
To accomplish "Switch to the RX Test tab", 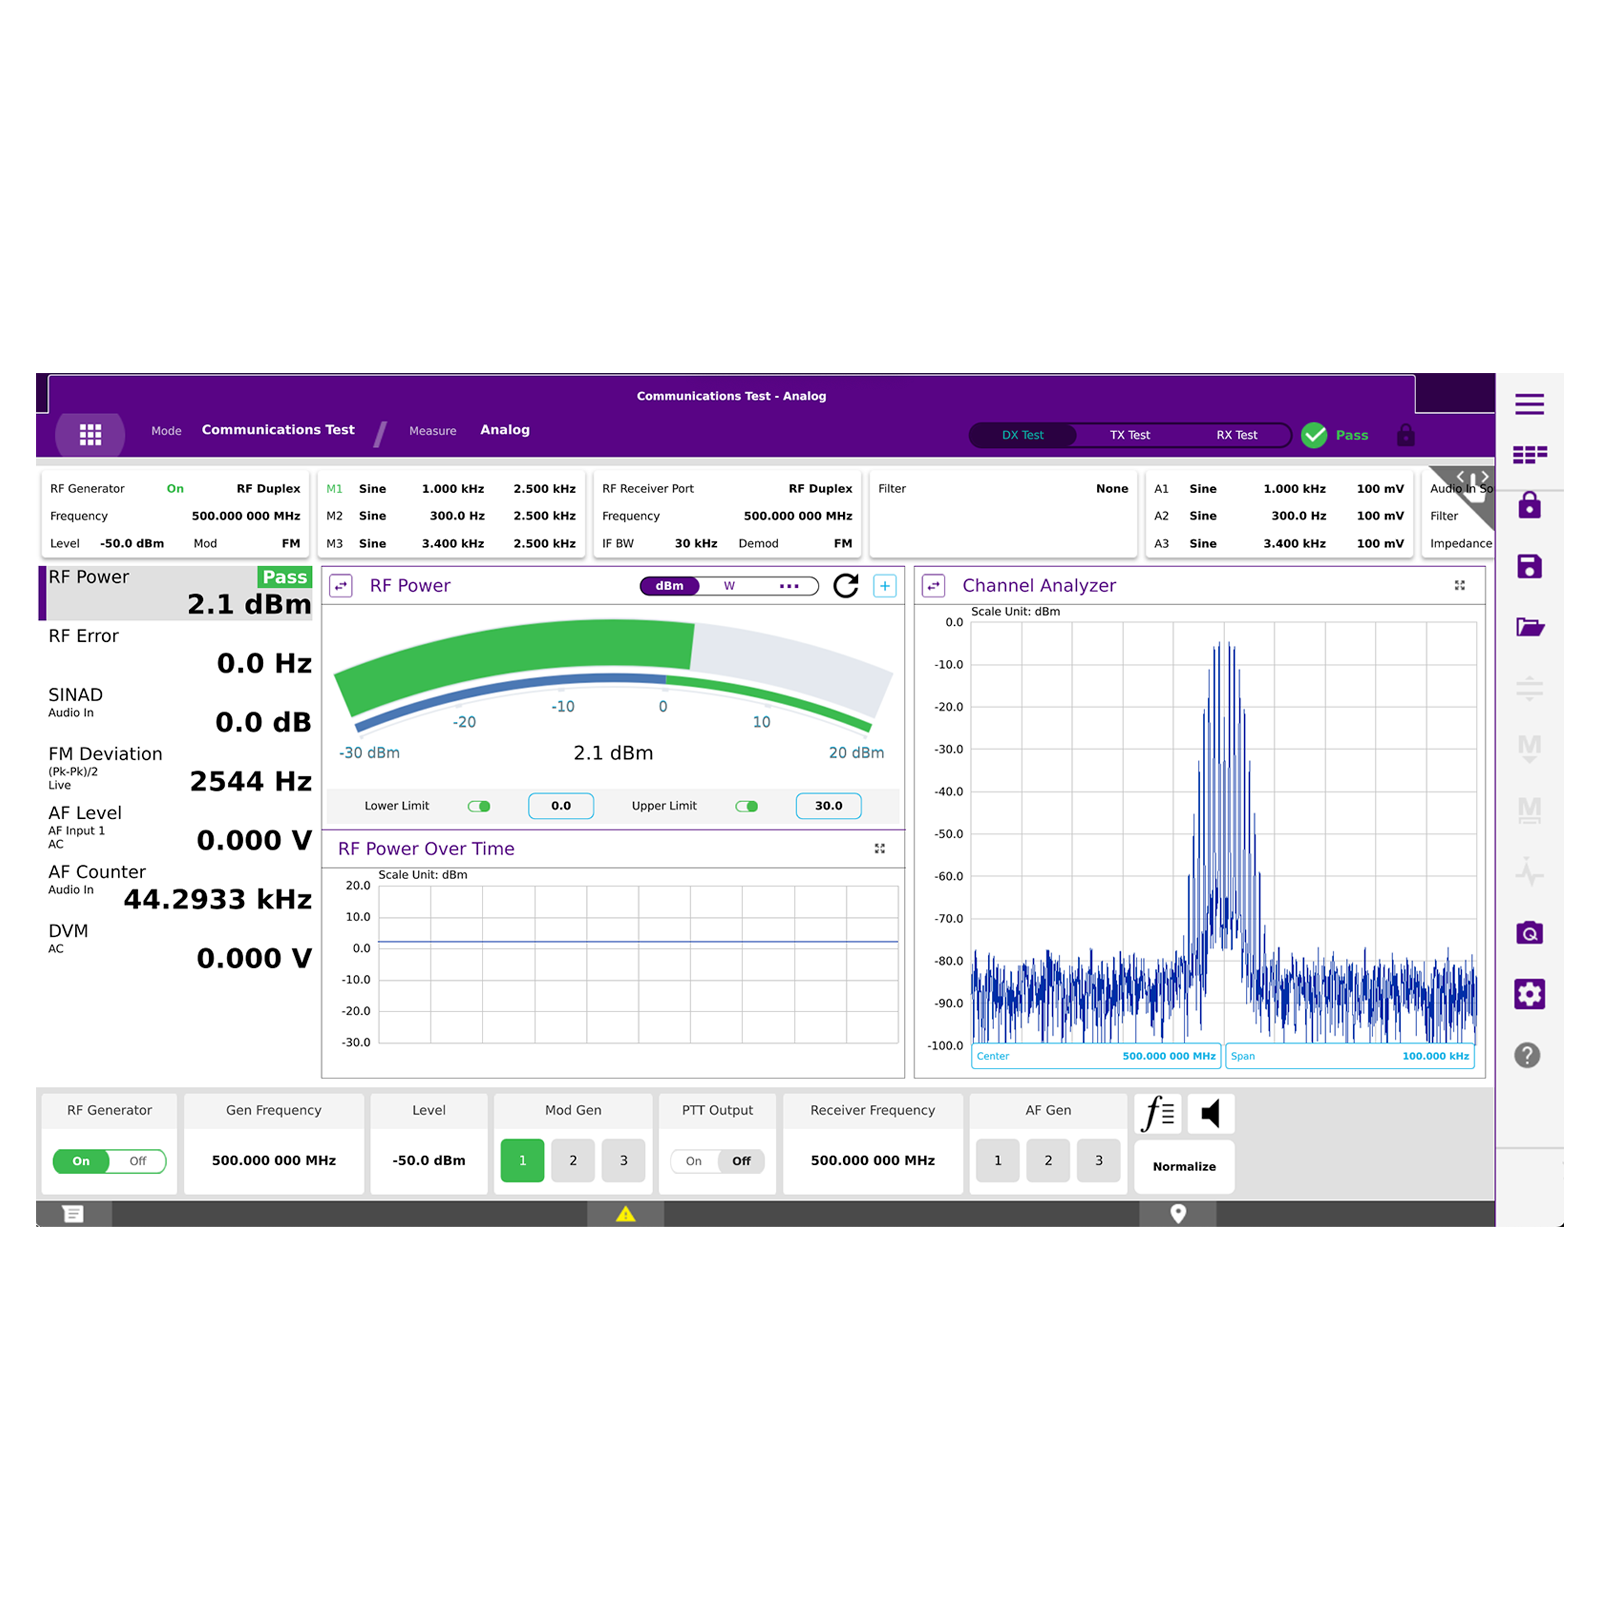I will 1236,434.
